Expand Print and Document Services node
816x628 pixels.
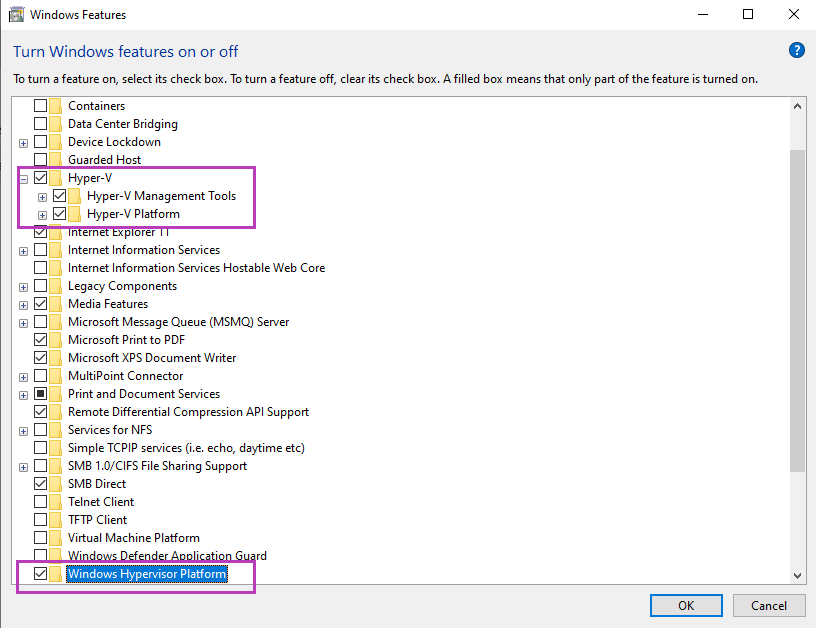(x=23, y=395)
